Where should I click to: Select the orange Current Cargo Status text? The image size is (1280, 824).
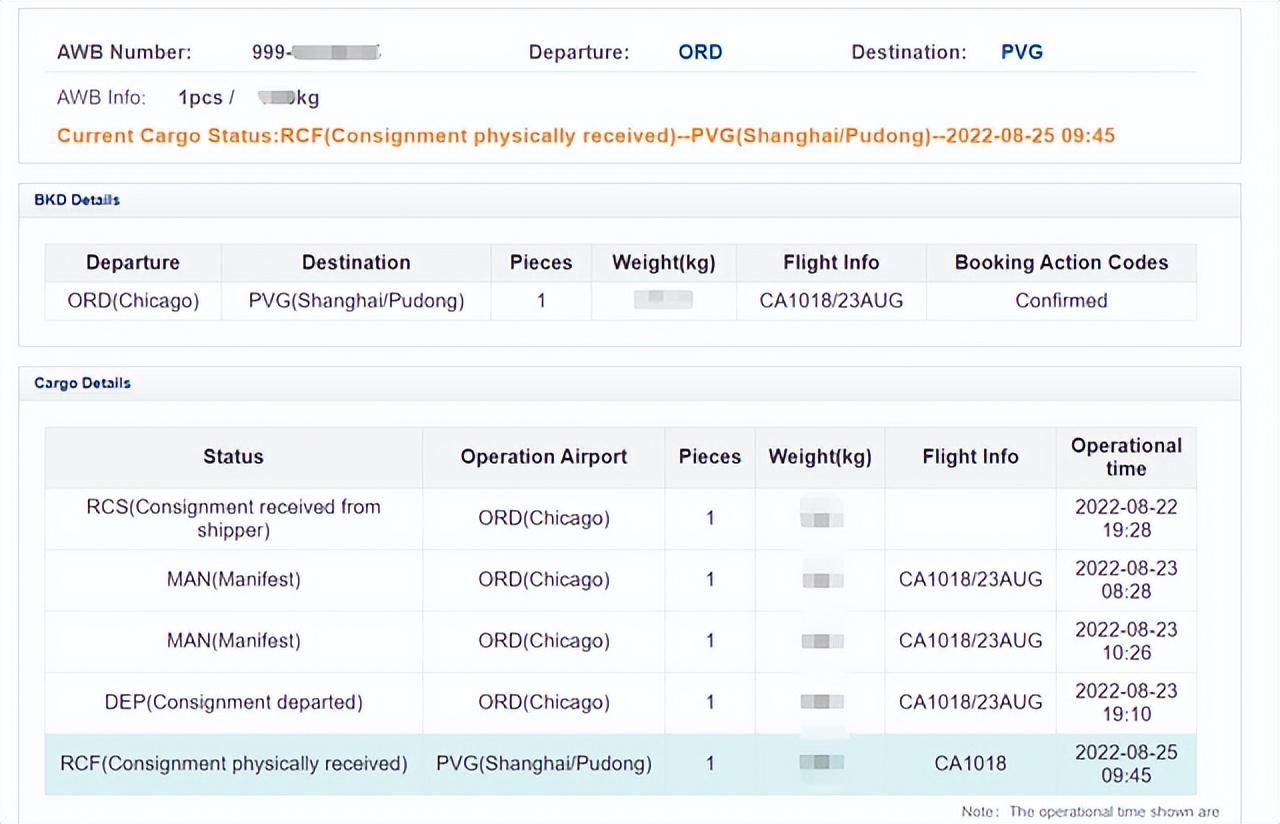(x=585, y=135)
